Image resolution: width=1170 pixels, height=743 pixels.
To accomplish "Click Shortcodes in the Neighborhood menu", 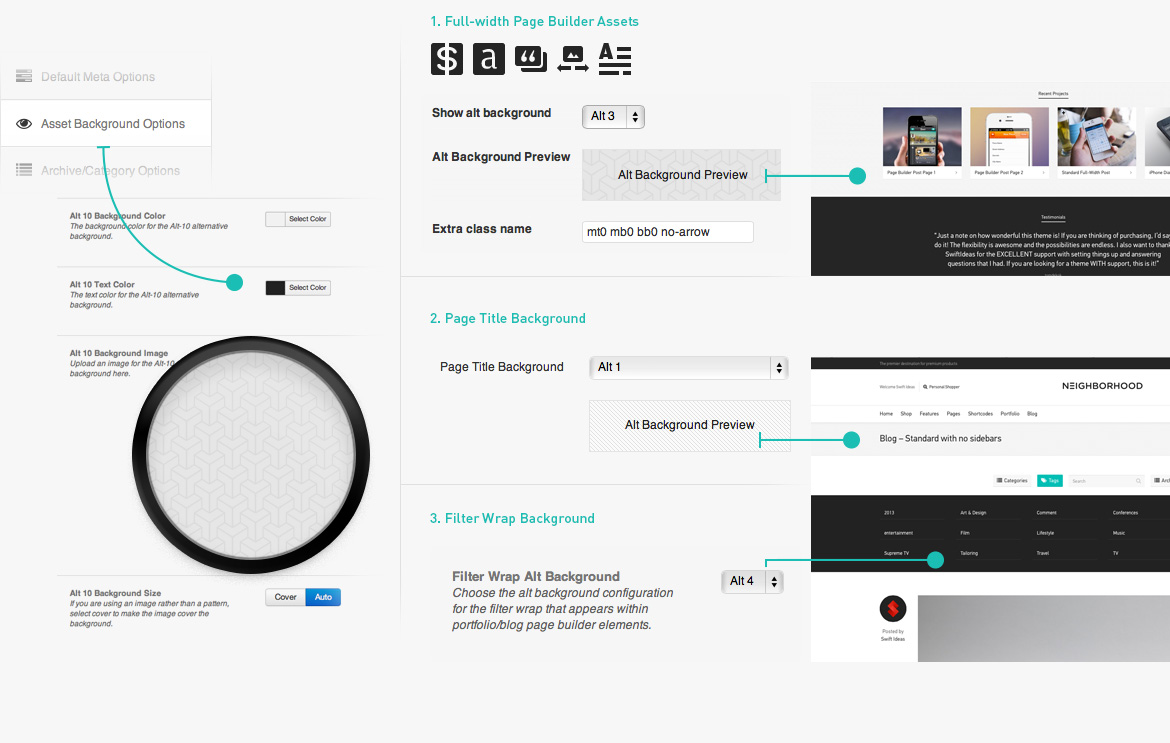I will coord(980,413).
